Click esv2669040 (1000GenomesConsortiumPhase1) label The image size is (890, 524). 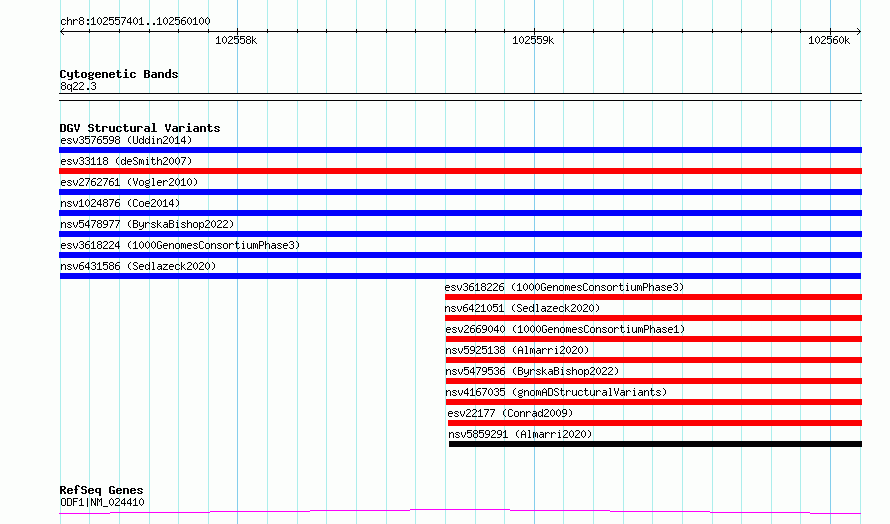565,329
